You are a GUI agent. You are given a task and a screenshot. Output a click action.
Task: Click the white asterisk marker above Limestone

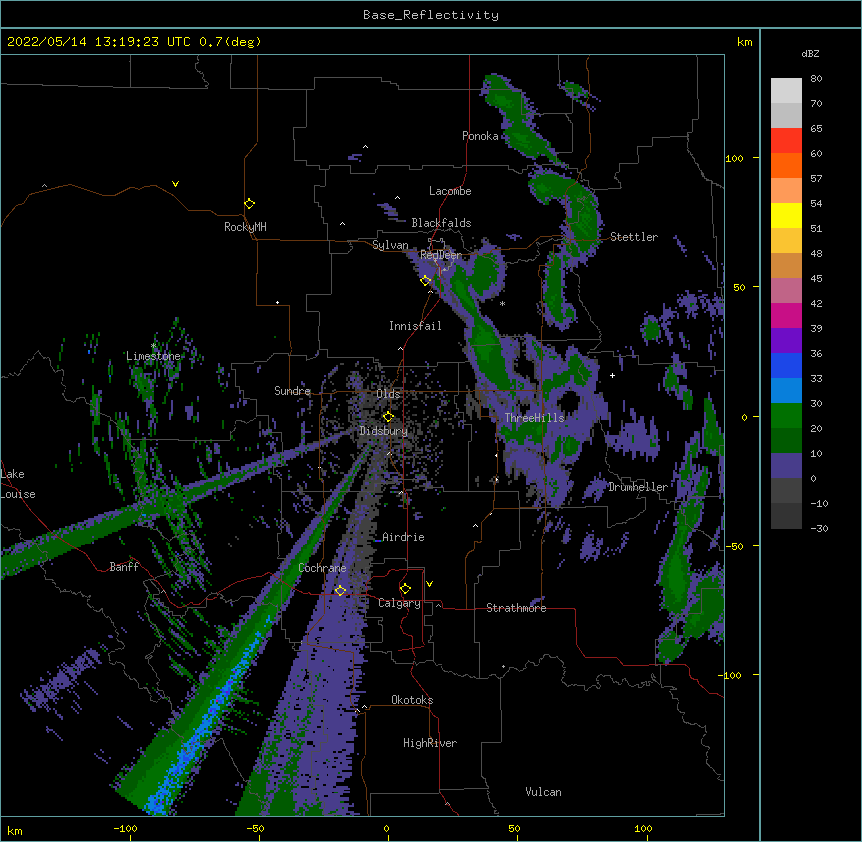coord(154,346)
